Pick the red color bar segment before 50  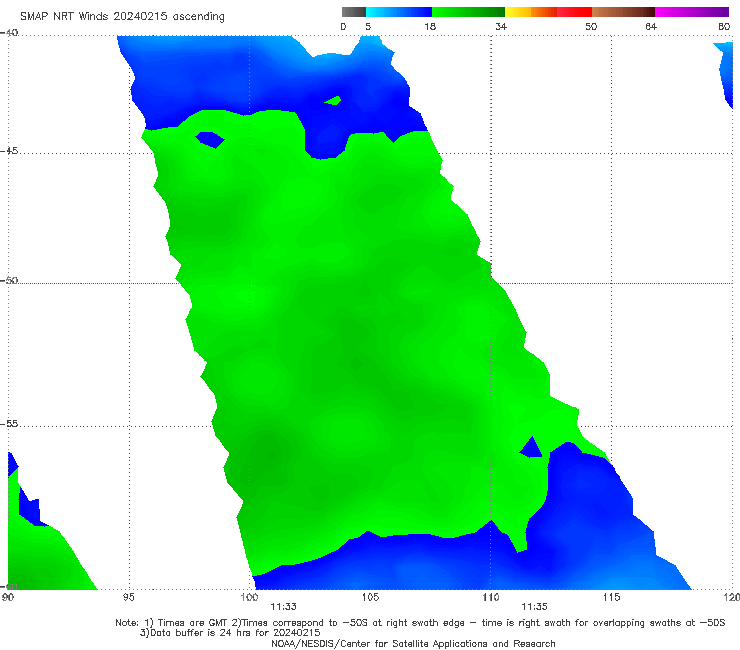(574, 12)
